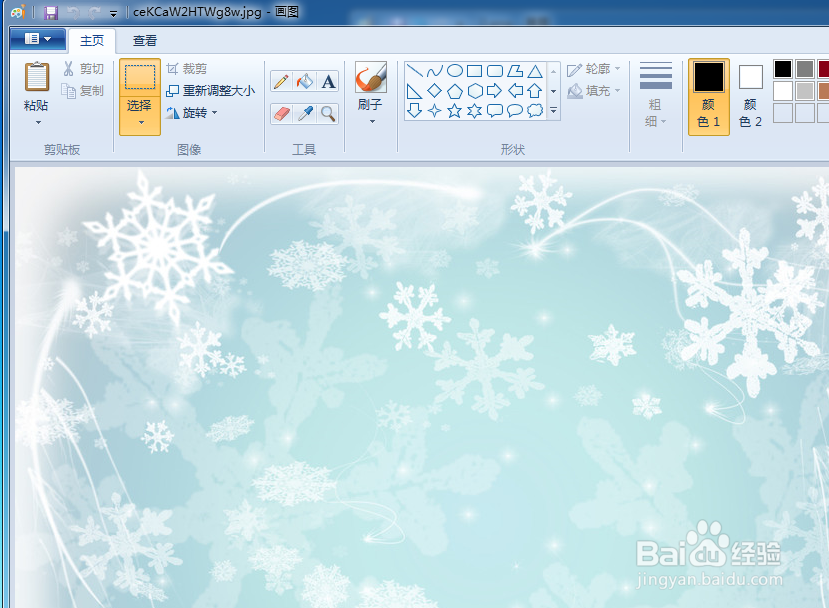Open Customize Quick Access Toolbar dropdown

pos(113,13)
